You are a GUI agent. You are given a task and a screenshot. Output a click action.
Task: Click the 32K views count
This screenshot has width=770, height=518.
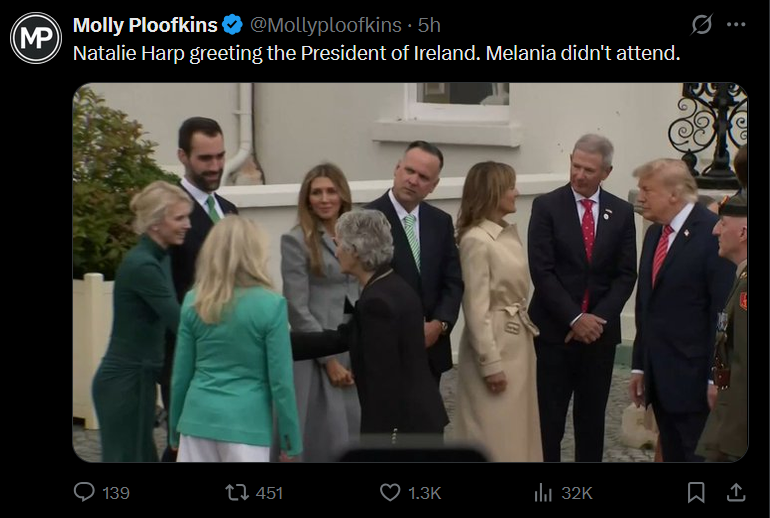577,492
